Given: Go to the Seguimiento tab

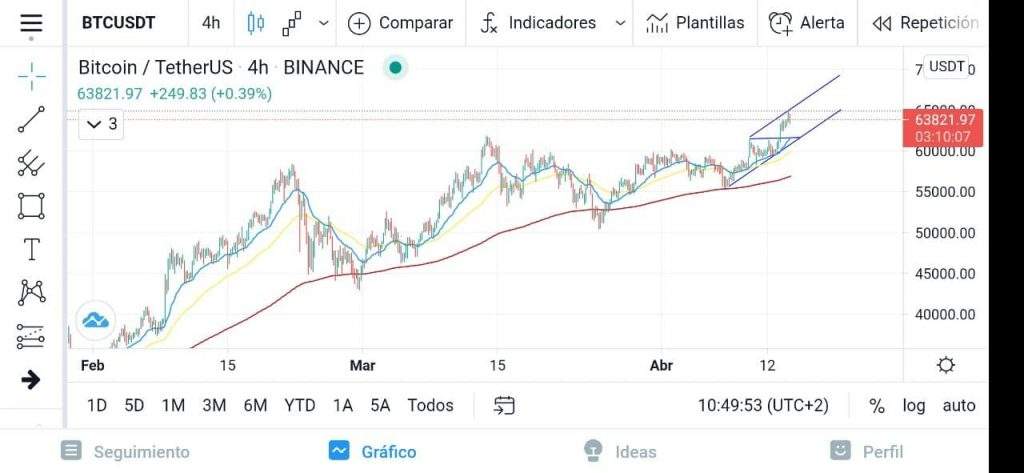Looking at the screenshot, I should coord(126,451).
